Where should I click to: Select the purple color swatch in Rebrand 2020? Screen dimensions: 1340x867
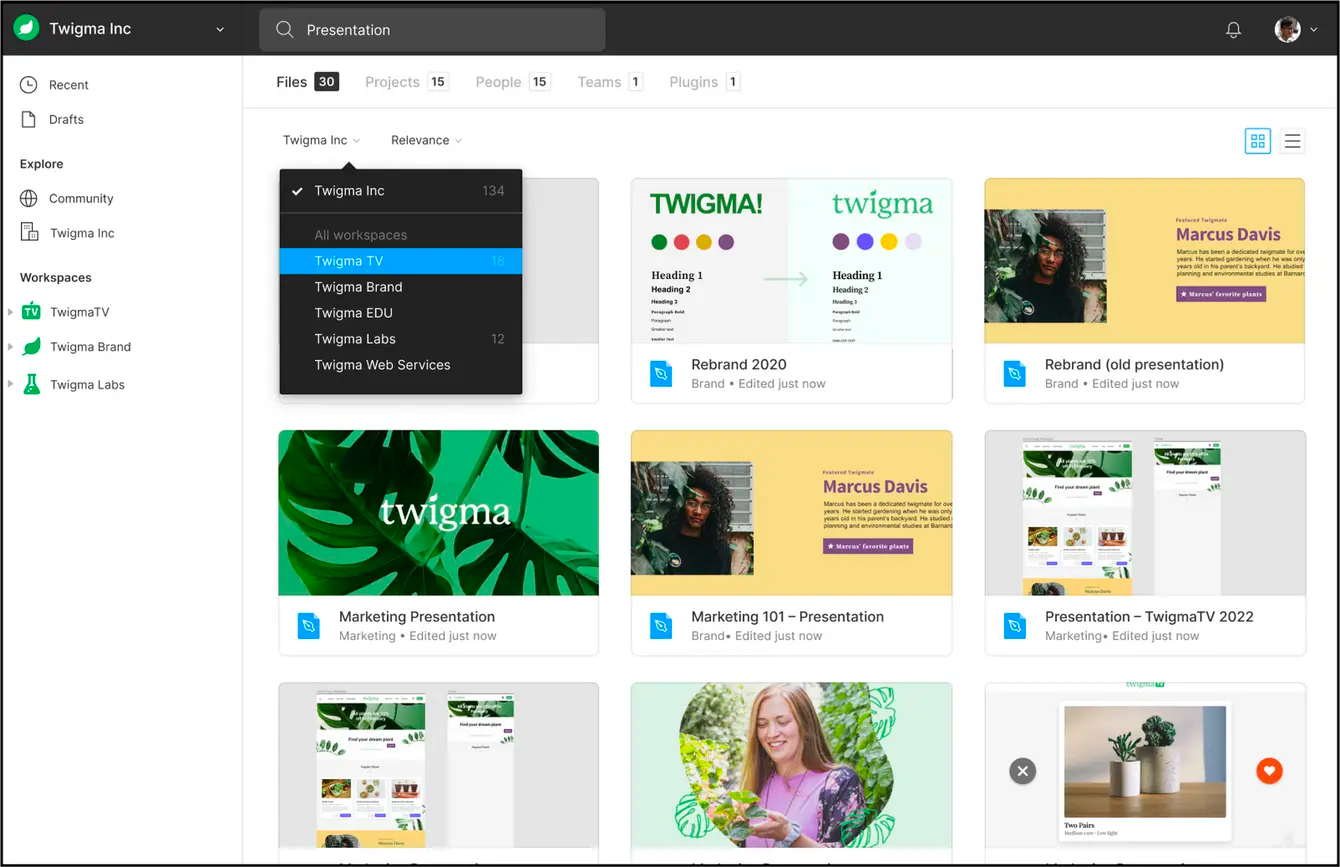[725, 241]
